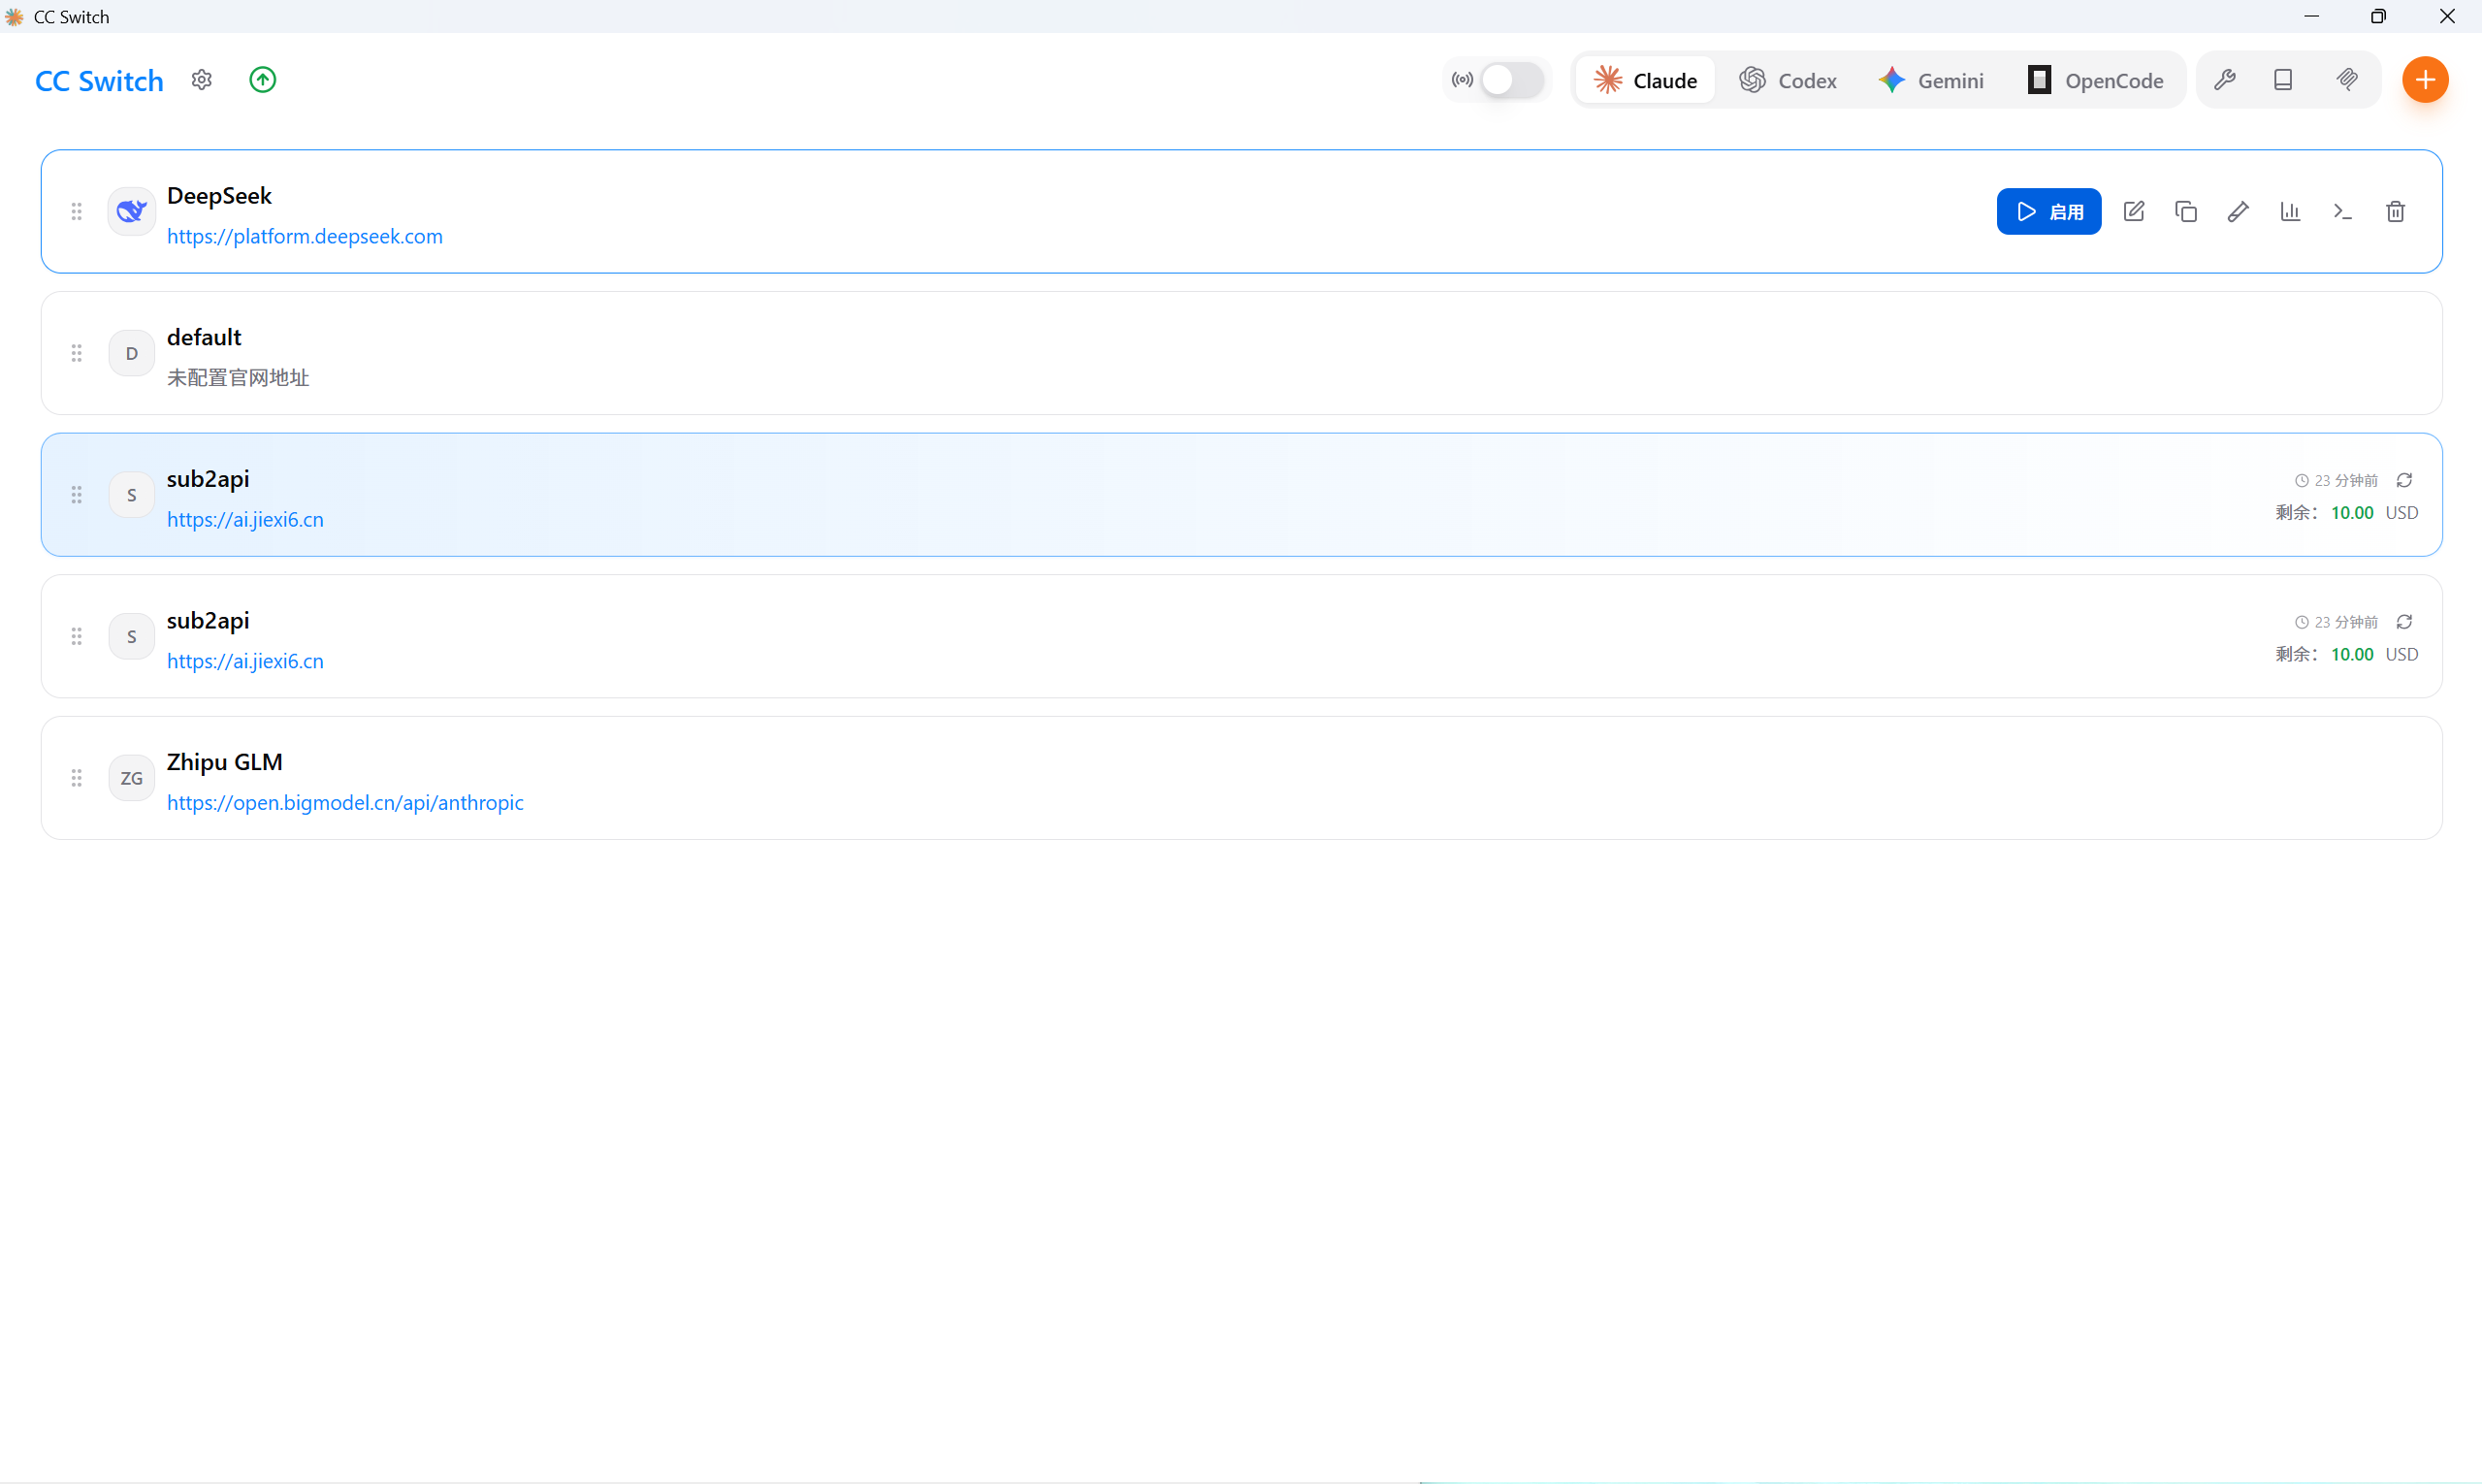Screen dimensions: 2482x1484
Task: Click the wrench tool icon in the header
Action: (2225, 80)
